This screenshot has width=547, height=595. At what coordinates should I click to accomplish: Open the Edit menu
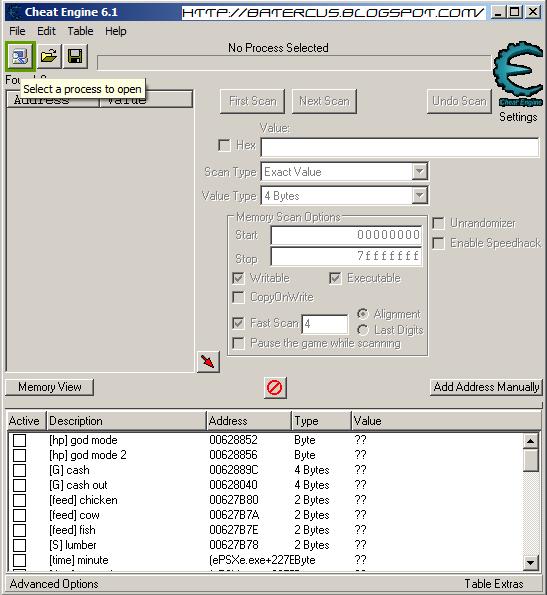46,31
